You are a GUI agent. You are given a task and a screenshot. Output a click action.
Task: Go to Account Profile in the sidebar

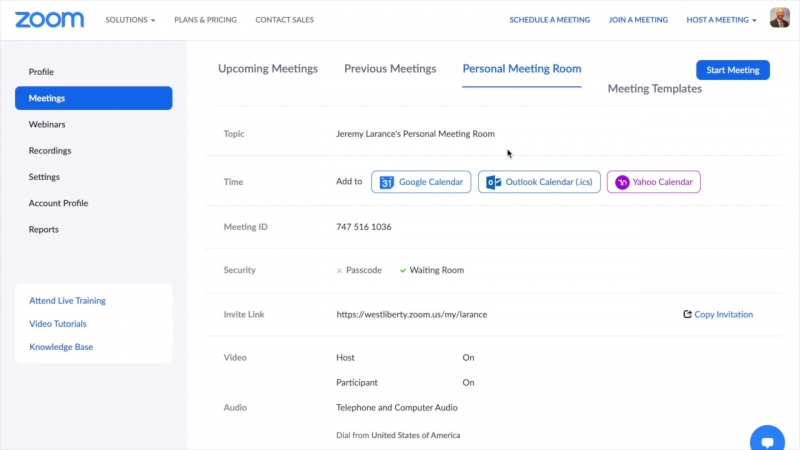pos(58,203)
